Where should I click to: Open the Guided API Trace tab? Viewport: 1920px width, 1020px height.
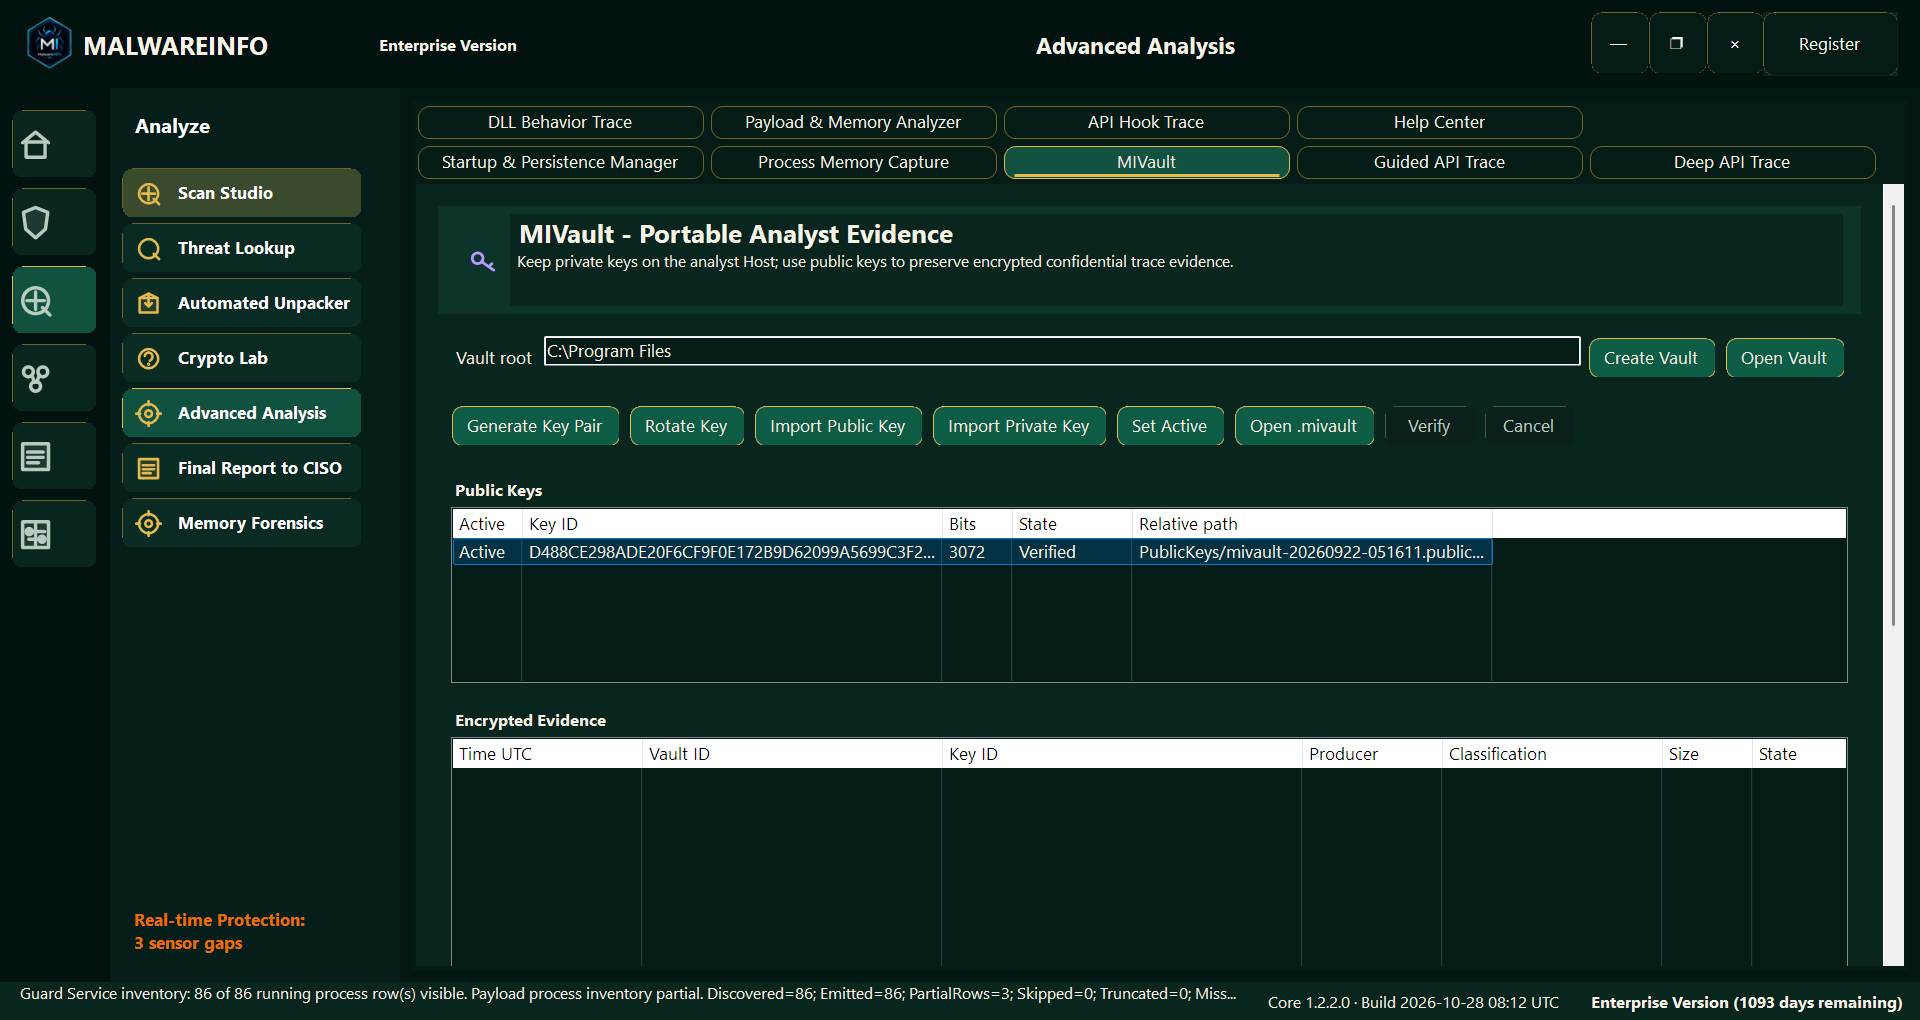coord(1439,162)
